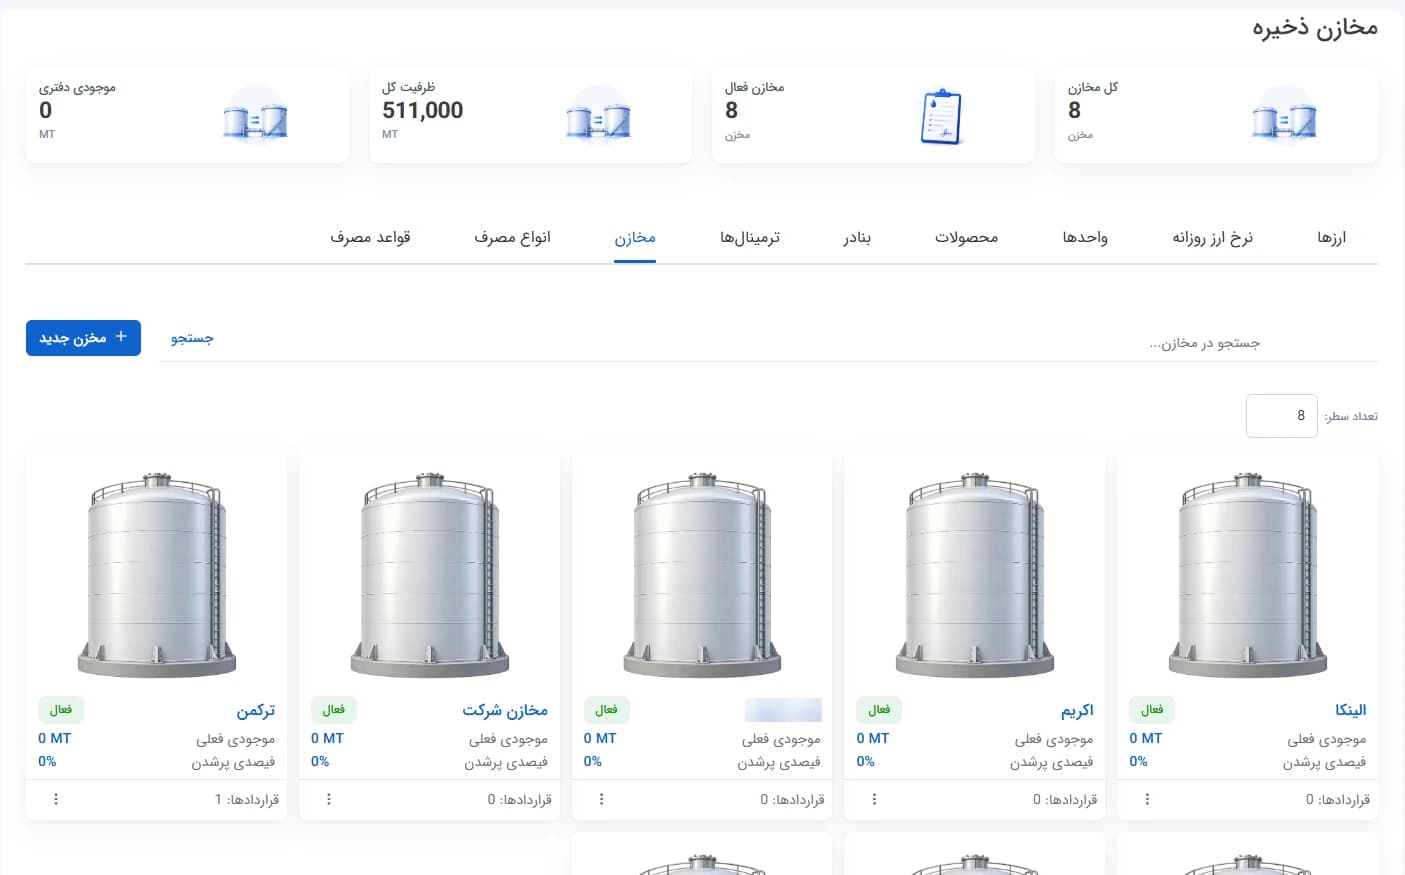Click the ظرفیت کل stat label
The width and height of the screenshot is (1405, 875).
point(409,87)
